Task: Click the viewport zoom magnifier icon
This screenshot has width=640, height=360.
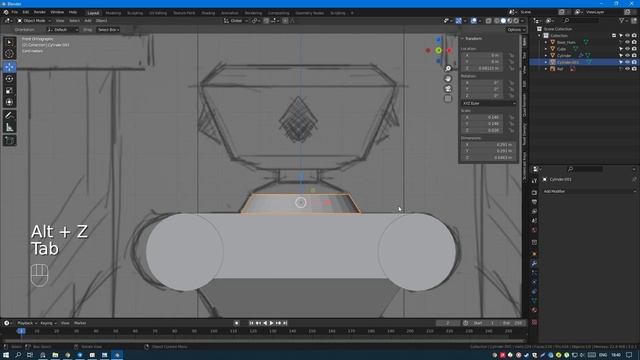Action: click(x=448, y=69)
